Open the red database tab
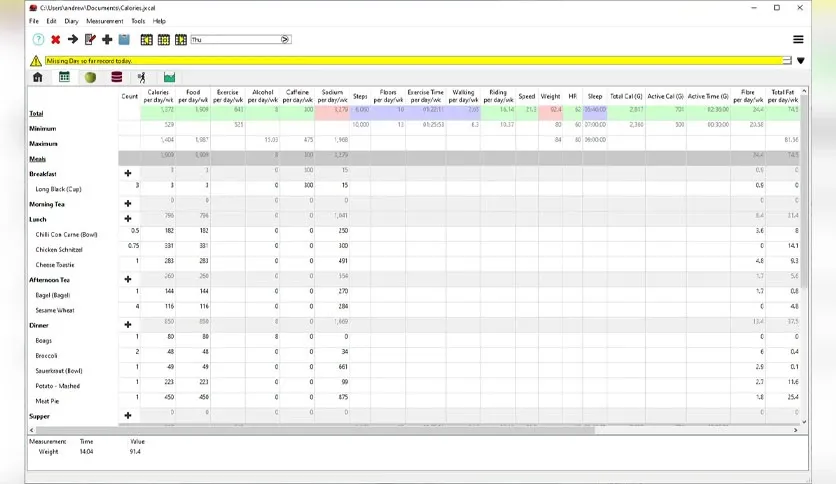 click(117, 77)
